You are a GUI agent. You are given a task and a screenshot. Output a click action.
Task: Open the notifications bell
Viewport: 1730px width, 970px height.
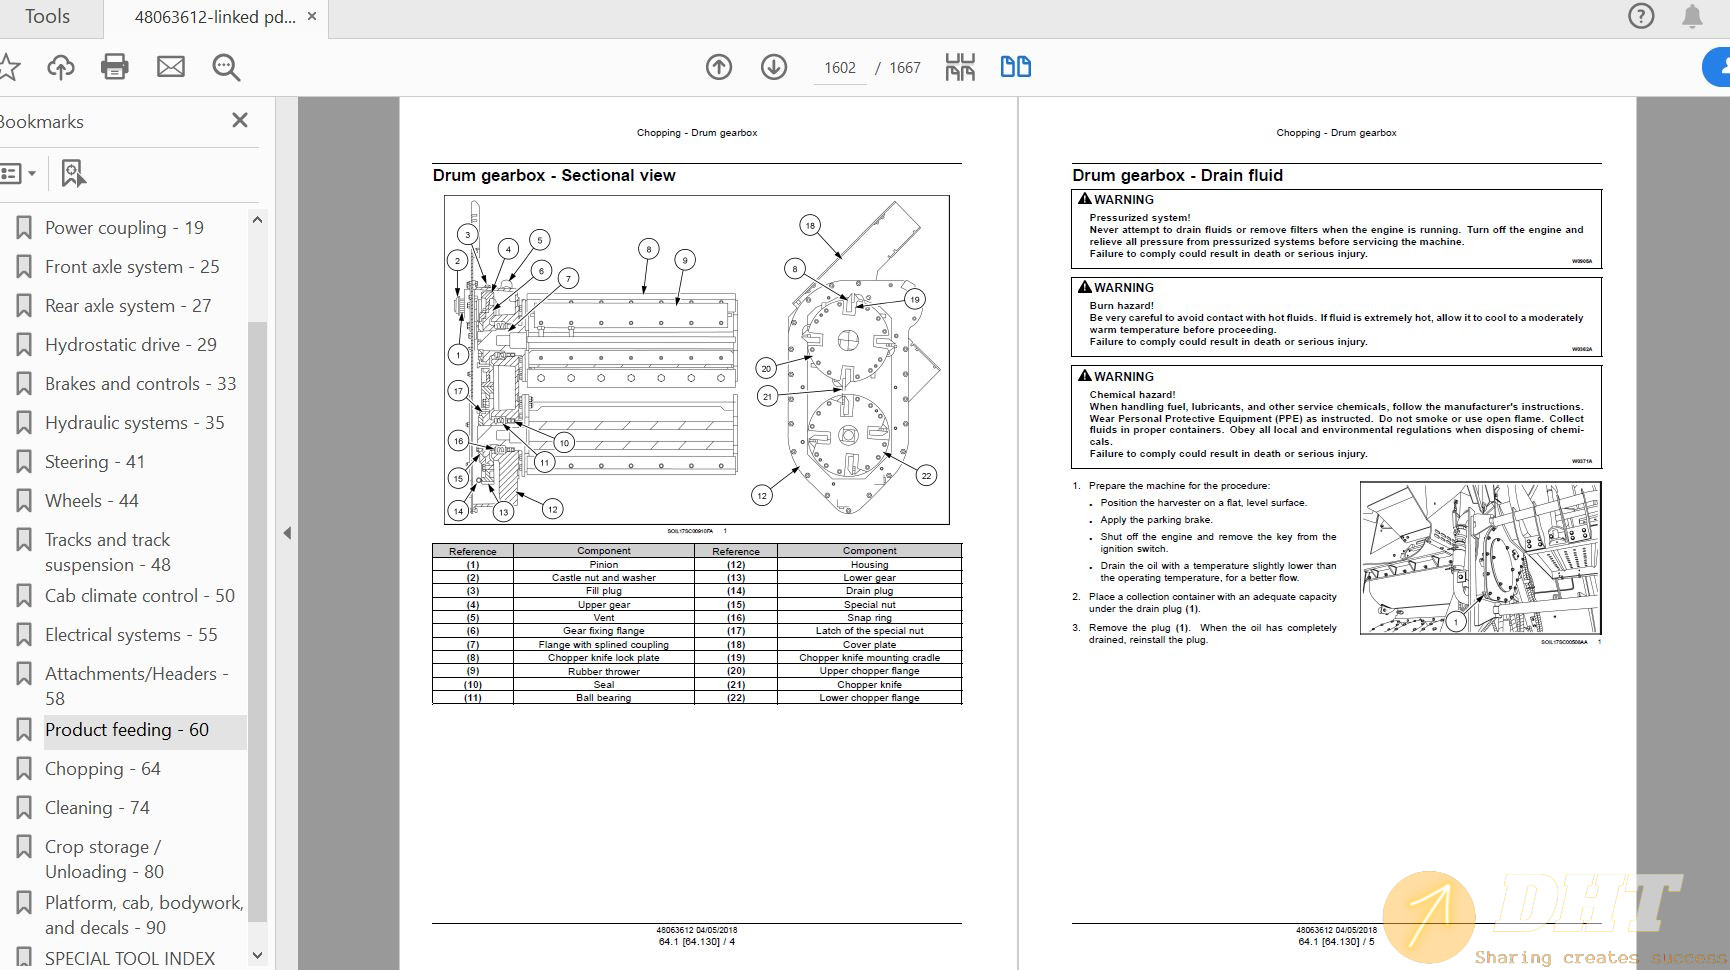pyautogui.click(x=1692, y=16)
